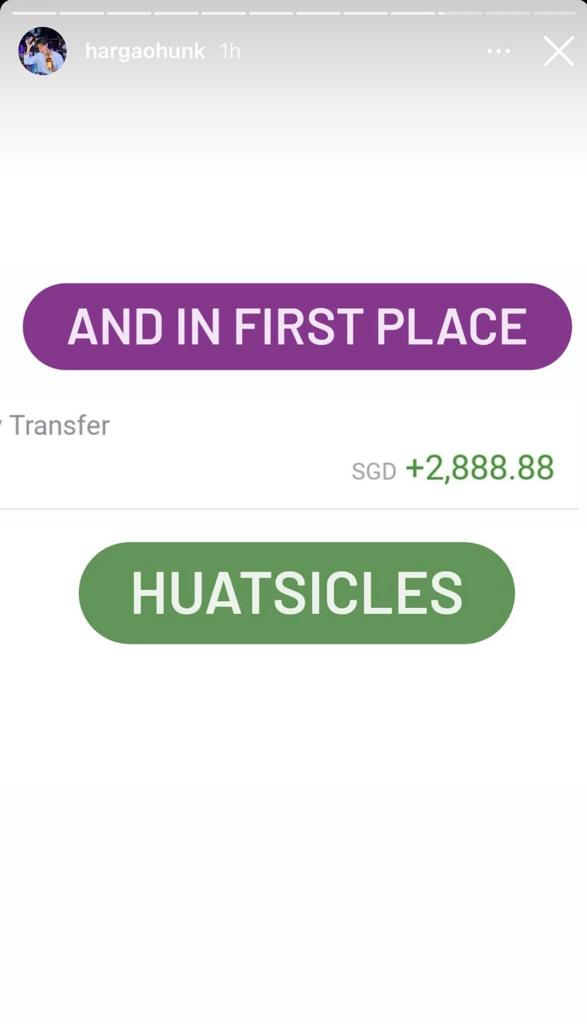Screen dimensions: 587x1024
Task: Open the three-dot story options menu
Action: (x=499, y=51)
